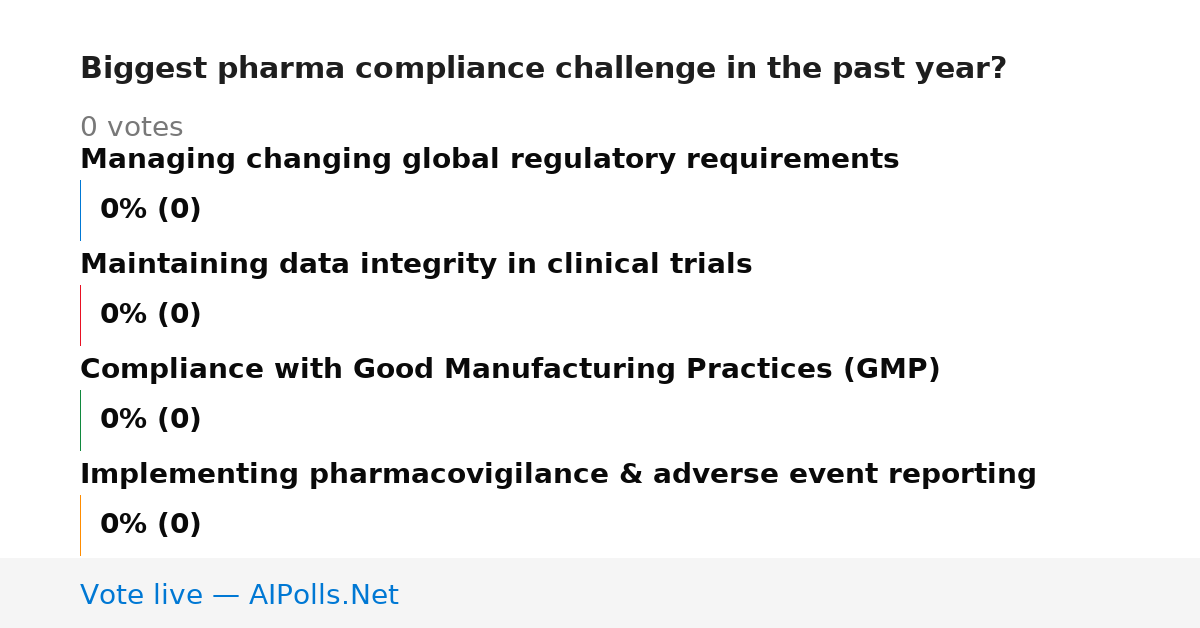This screenshot has width=1200, height=628.
Task: Click the '(GMP)' abbreviation text
Action: point(892,370)
